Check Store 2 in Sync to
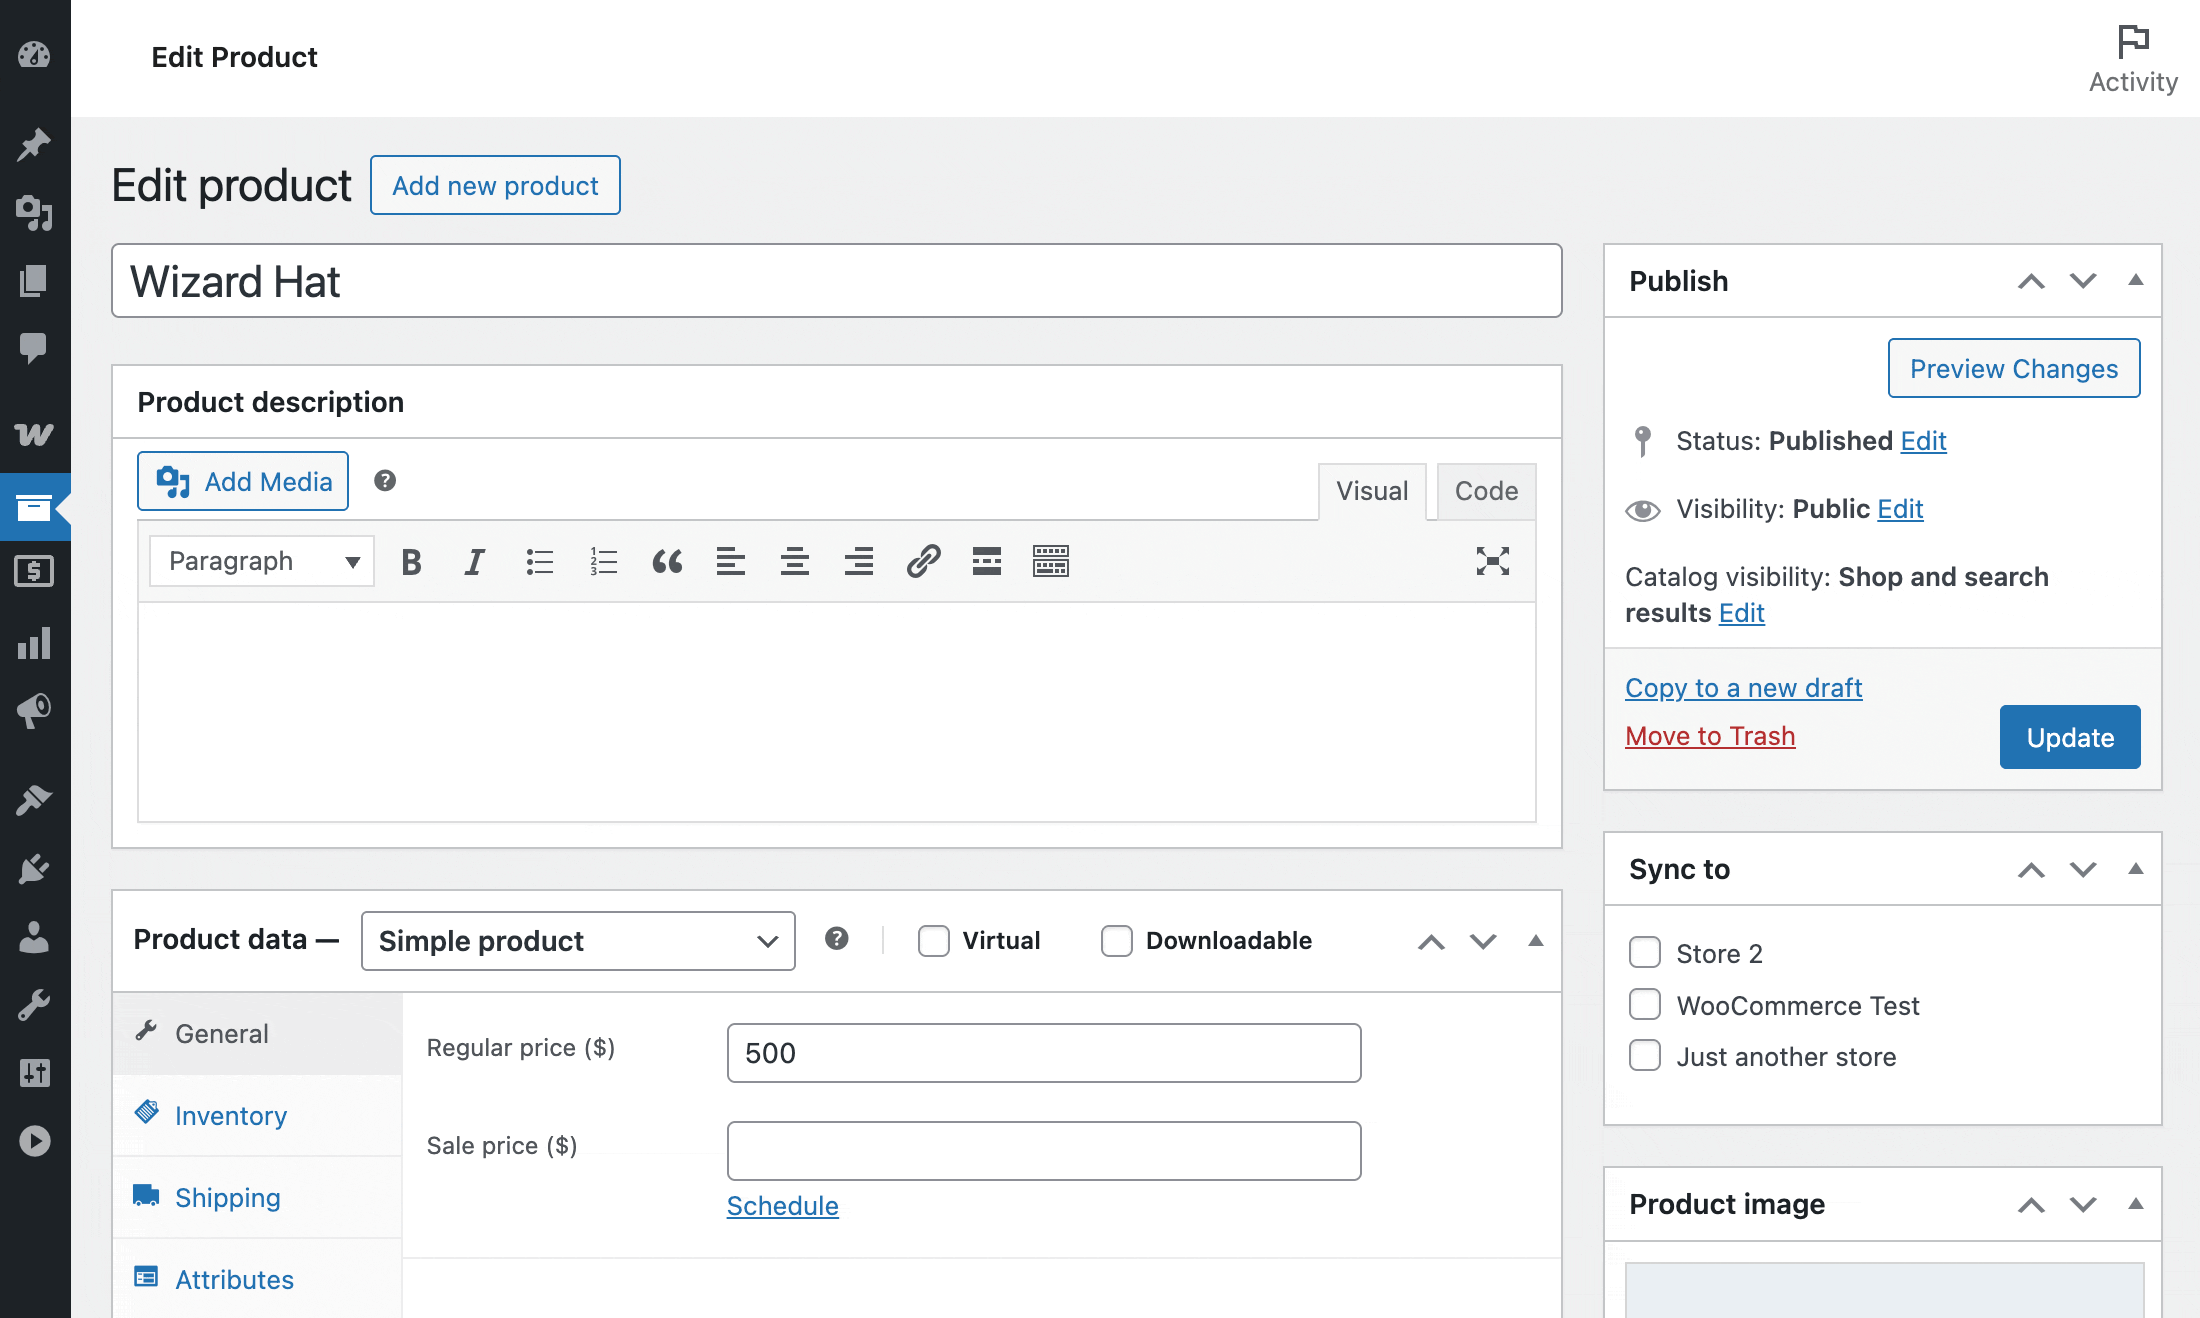Viewport: 2200px width, 1318px height. (x=1645, y=953)
